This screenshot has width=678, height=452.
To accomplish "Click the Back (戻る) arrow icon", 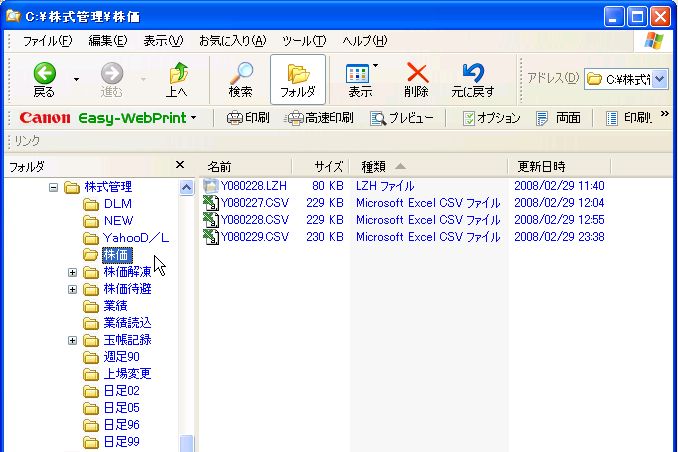I will 44,73.
